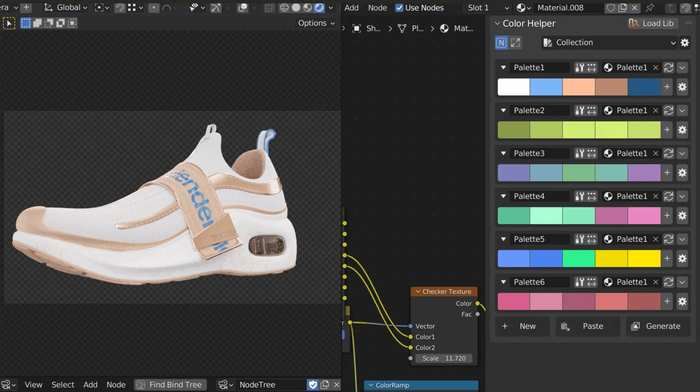Toggle viewport overlays button
This screenshot has width=700, height=392.
click(242, 8)
